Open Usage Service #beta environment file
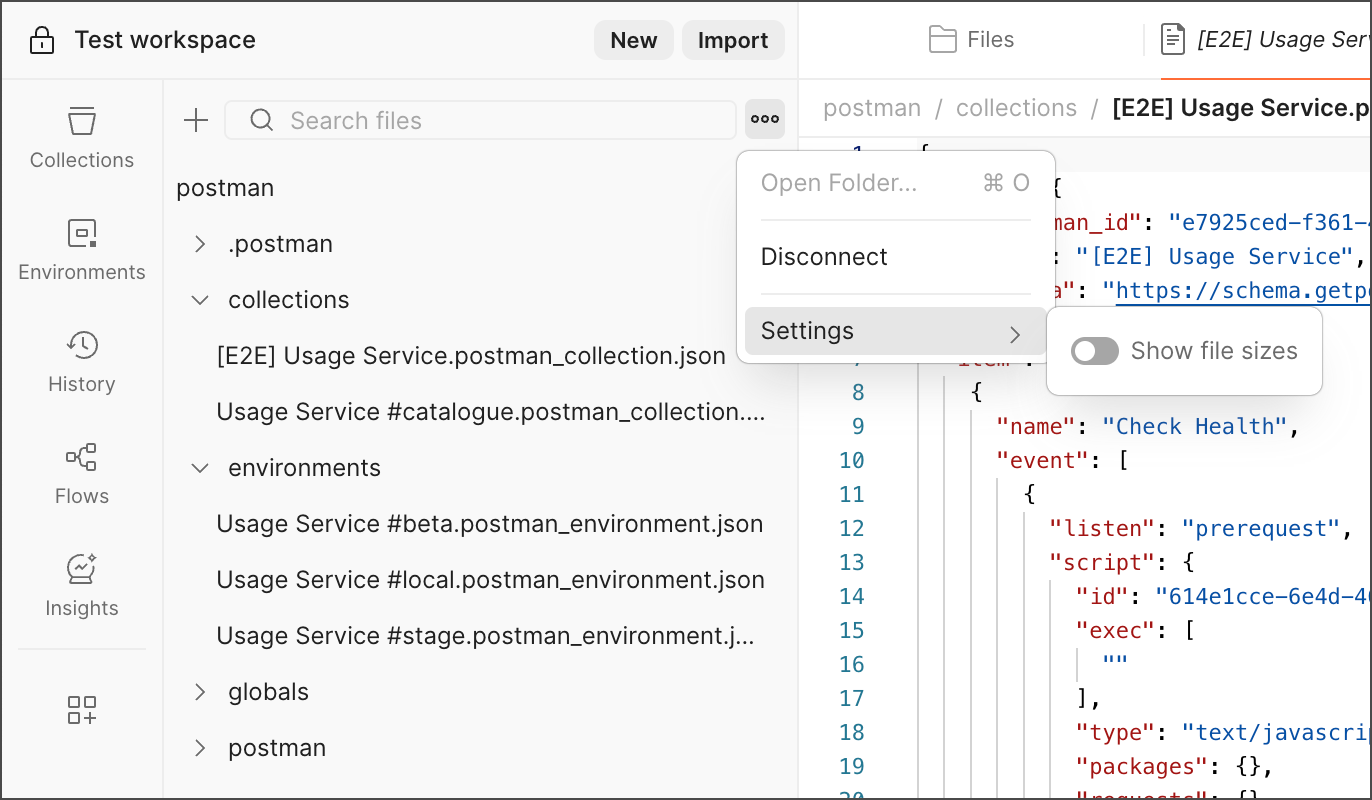 point(490,524)
